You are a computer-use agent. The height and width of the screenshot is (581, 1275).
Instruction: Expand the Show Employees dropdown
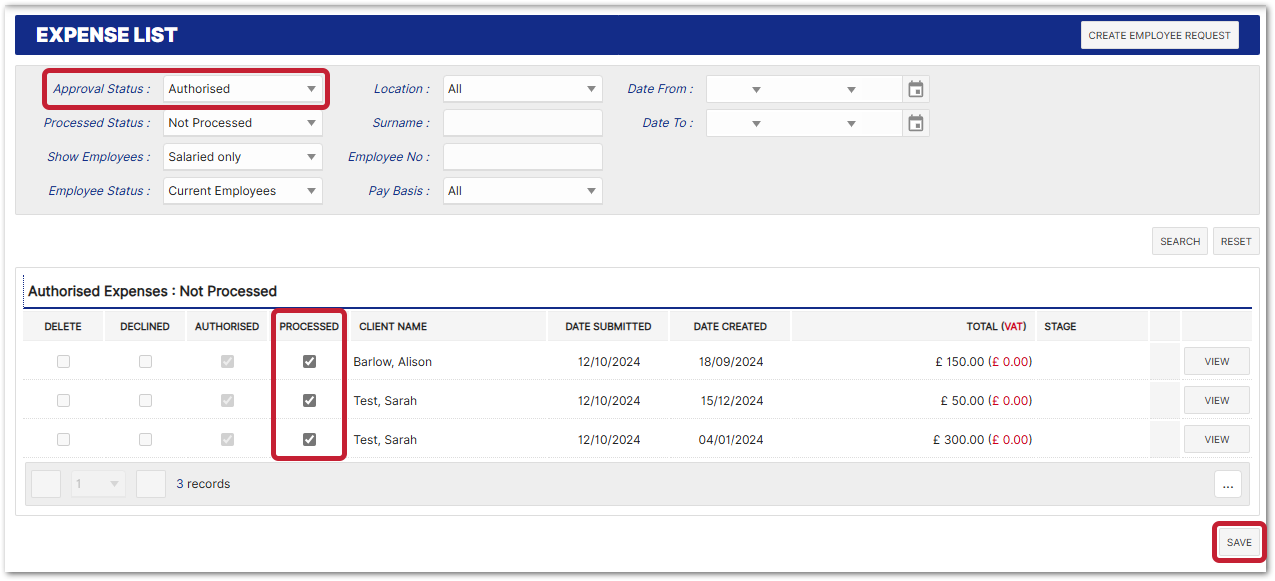click(242, 157)
